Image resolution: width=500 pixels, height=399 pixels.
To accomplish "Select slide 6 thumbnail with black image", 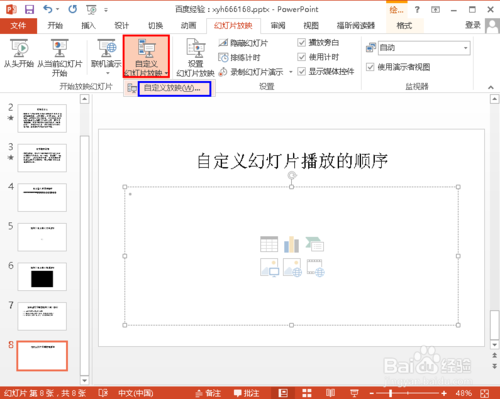I will point(42,277).
